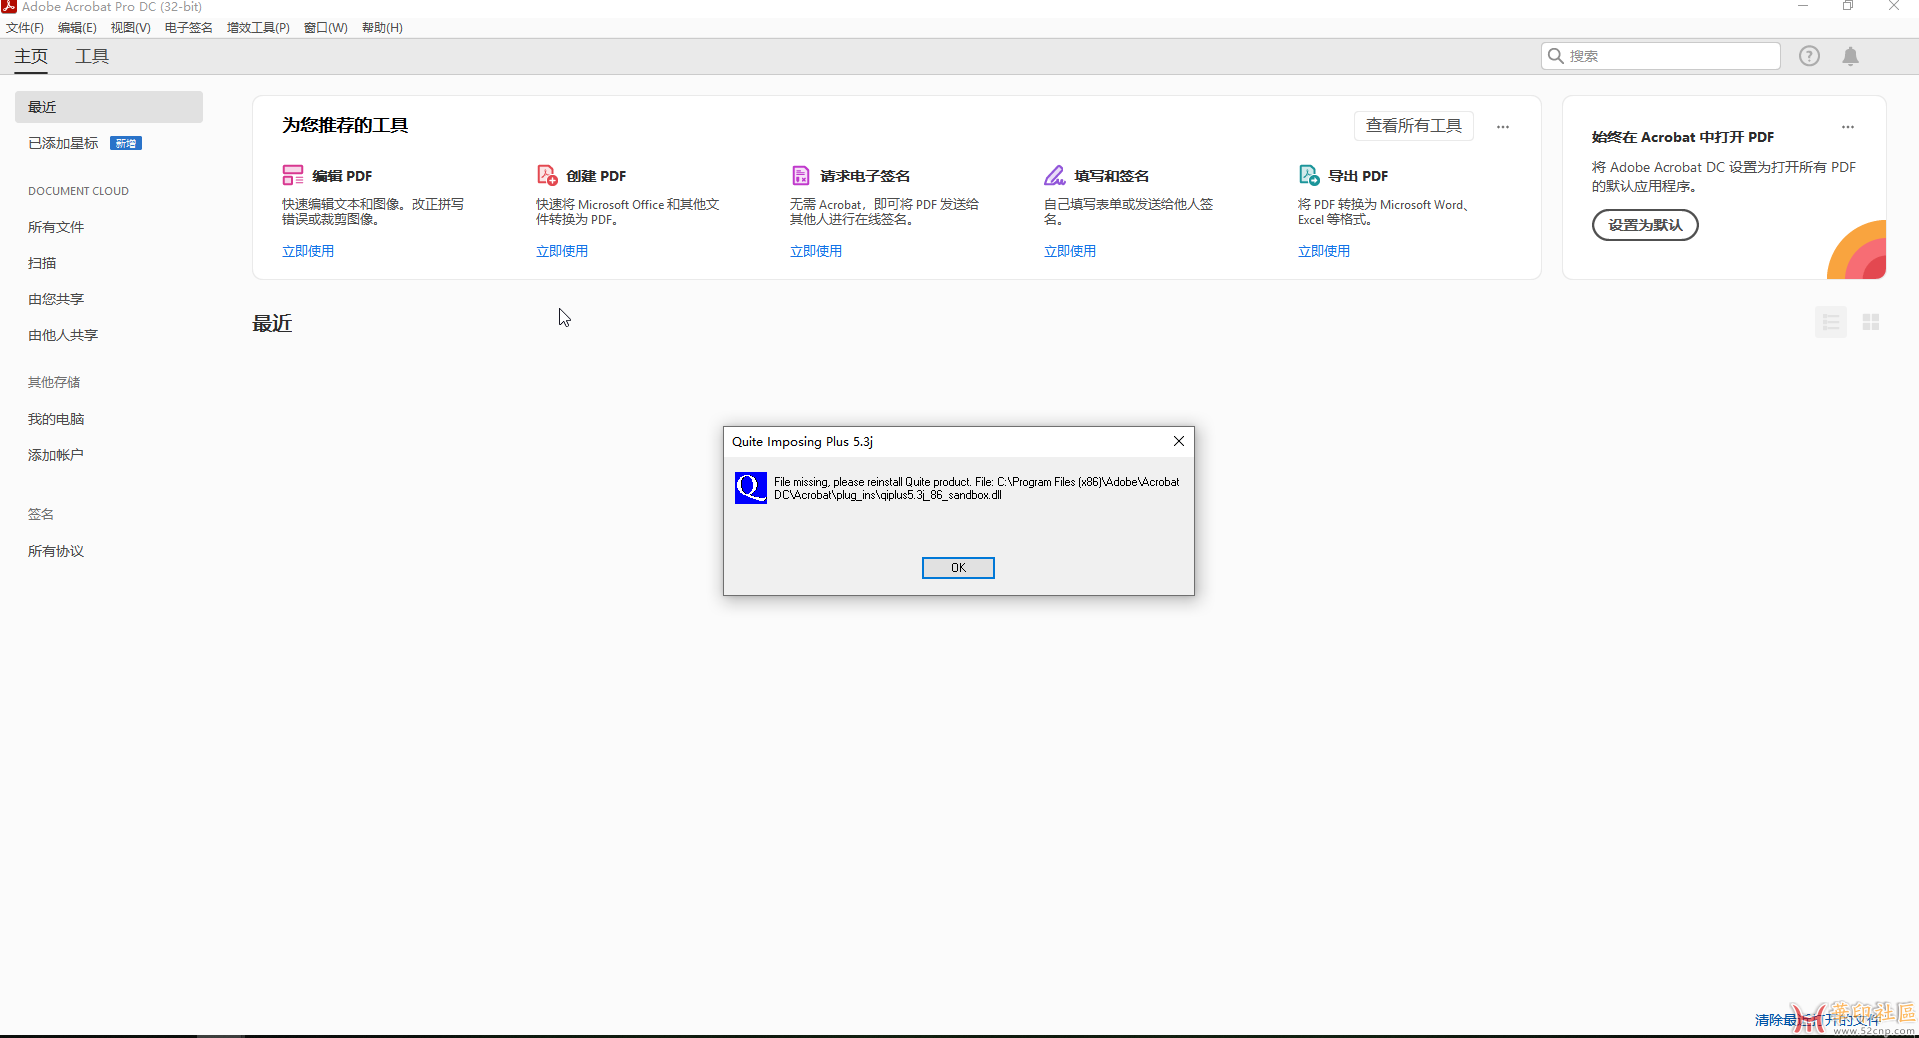Click the 请求电子签名 title text
This screenshot has width=1919, height=1038.
(x=865, y=176)
